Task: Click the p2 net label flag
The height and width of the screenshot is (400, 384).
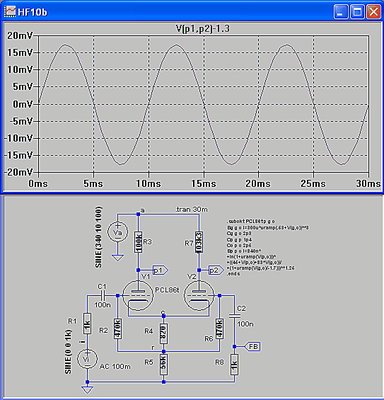Action: tap(216, 270)
